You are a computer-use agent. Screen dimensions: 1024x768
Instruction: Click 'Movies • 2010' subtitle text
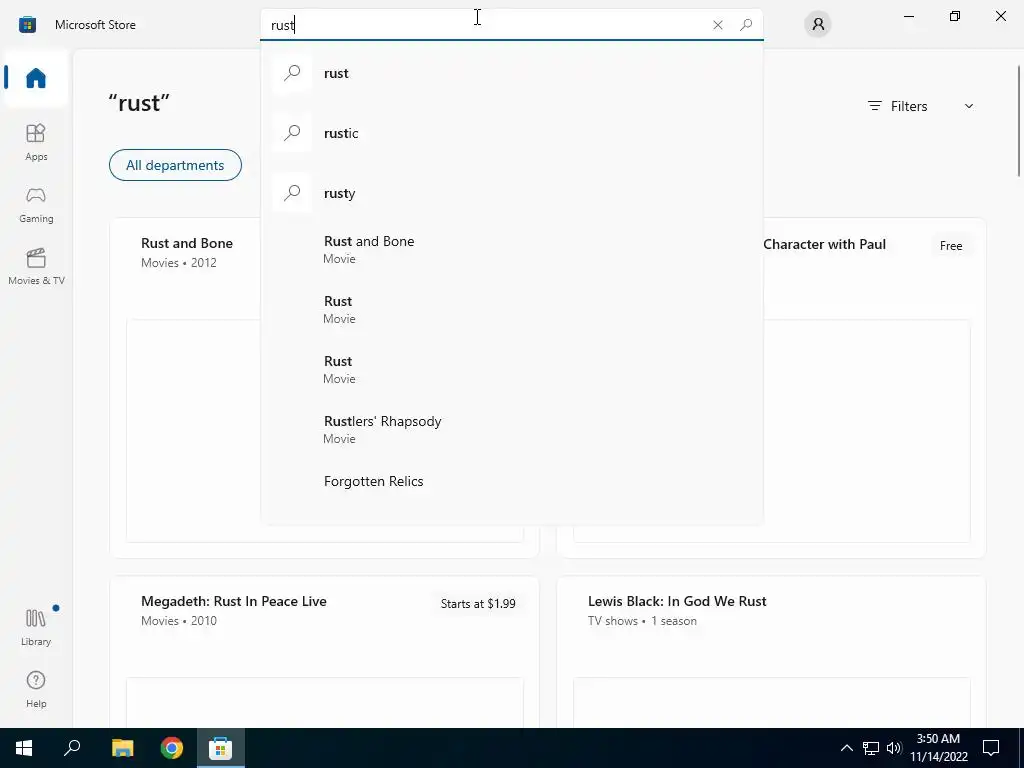[178, 620]
